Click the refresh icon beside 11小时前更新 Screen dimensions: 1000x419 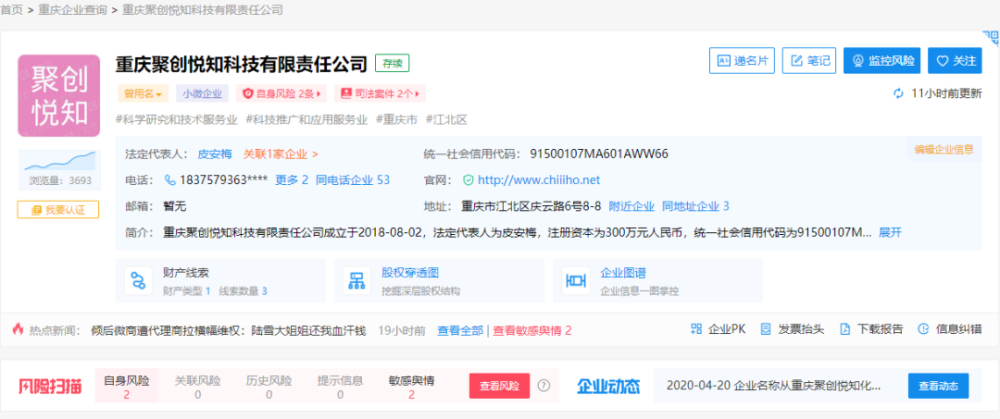[x=899, y=94]
